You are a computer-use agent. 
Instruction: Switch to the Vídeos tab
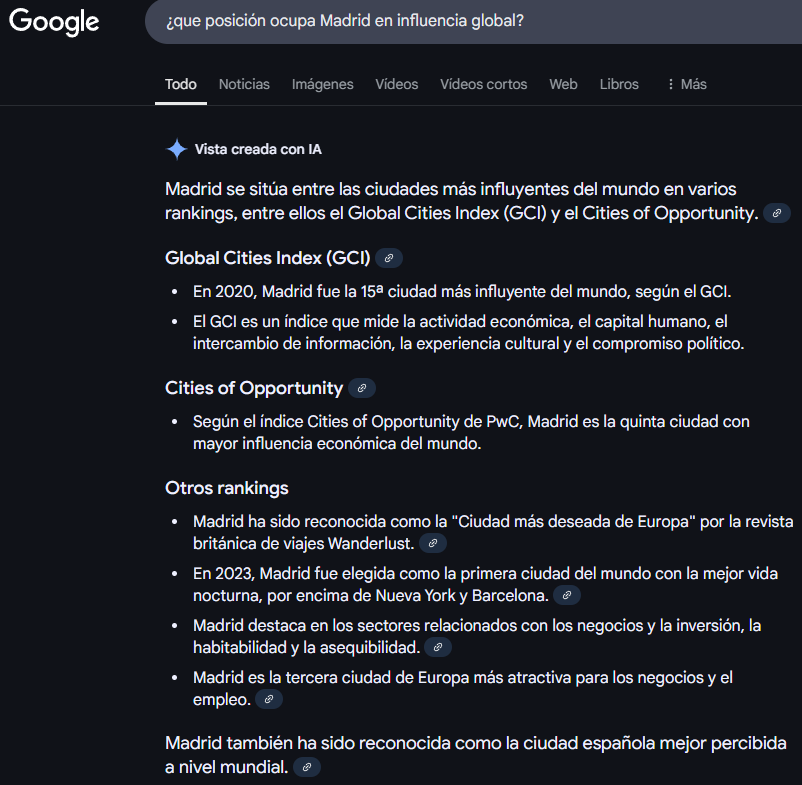396,84
